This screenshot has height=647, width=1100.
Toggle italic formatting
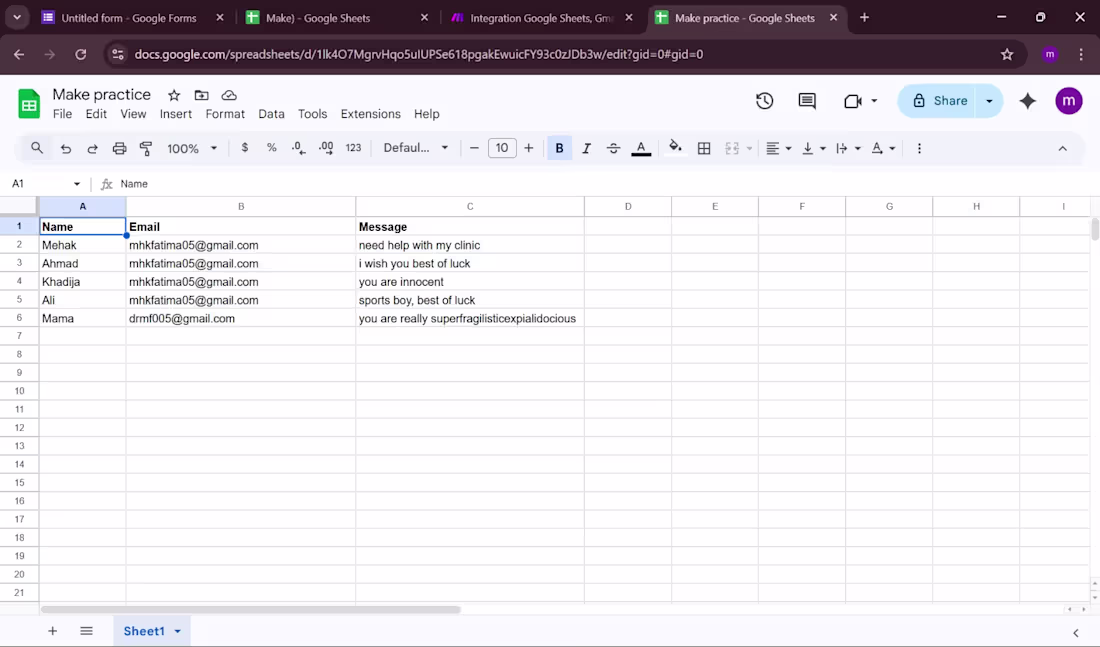point(586,148)
